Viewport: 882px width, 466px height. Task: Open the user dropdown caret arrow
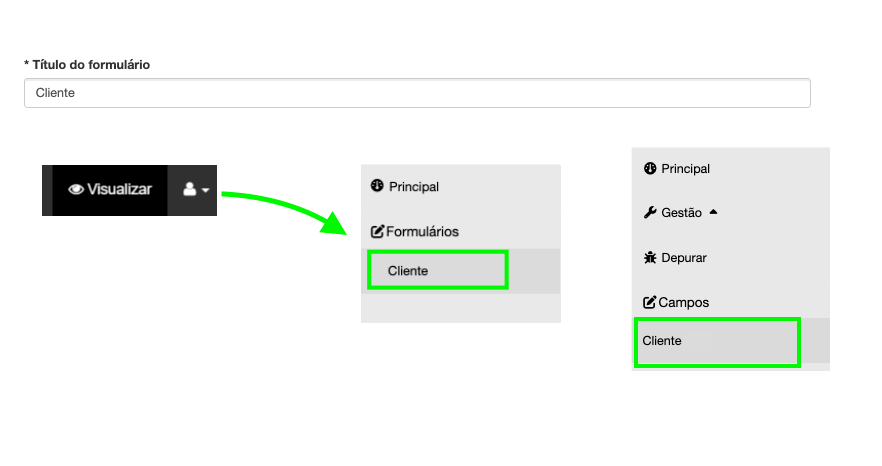205,190
